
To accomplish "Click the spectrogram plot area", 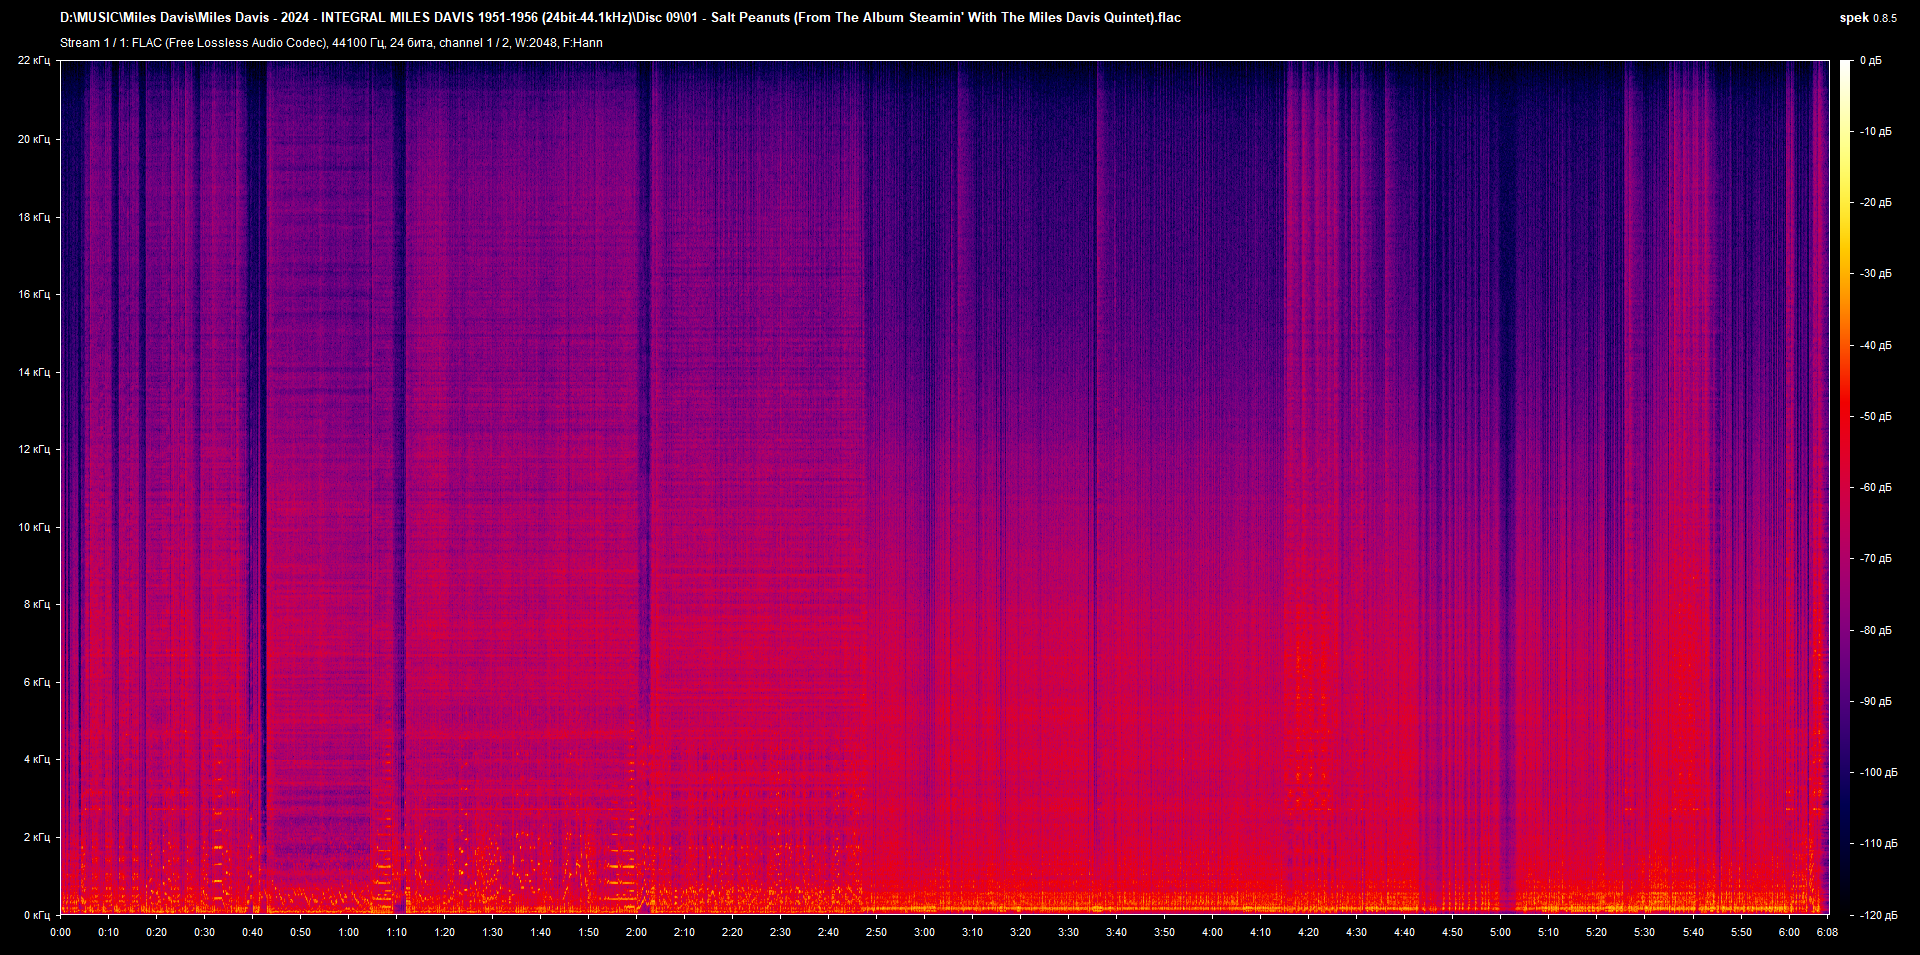I will point(944,487).
